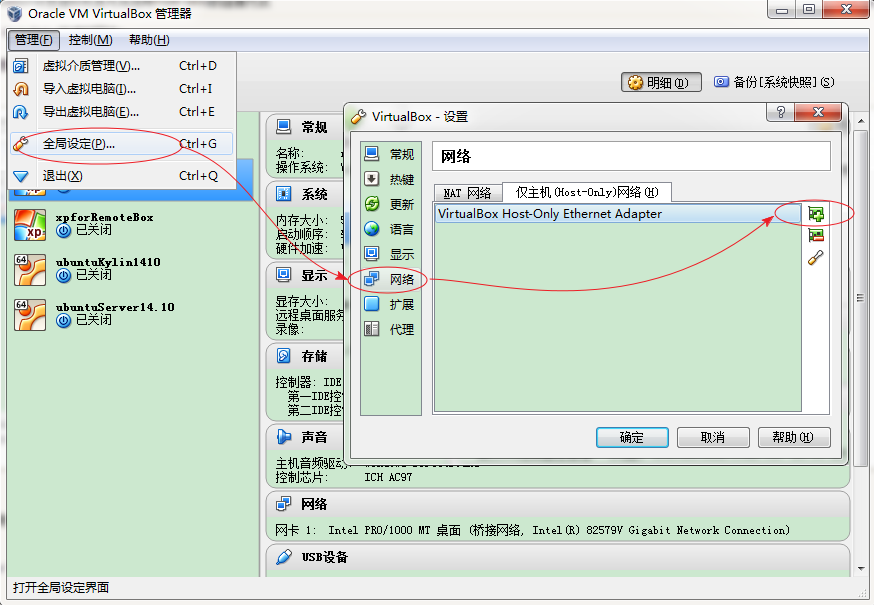Select VirtualBox Host-Only Ethernet Adapter entry
Screen dimensions: 874x605
618,214
